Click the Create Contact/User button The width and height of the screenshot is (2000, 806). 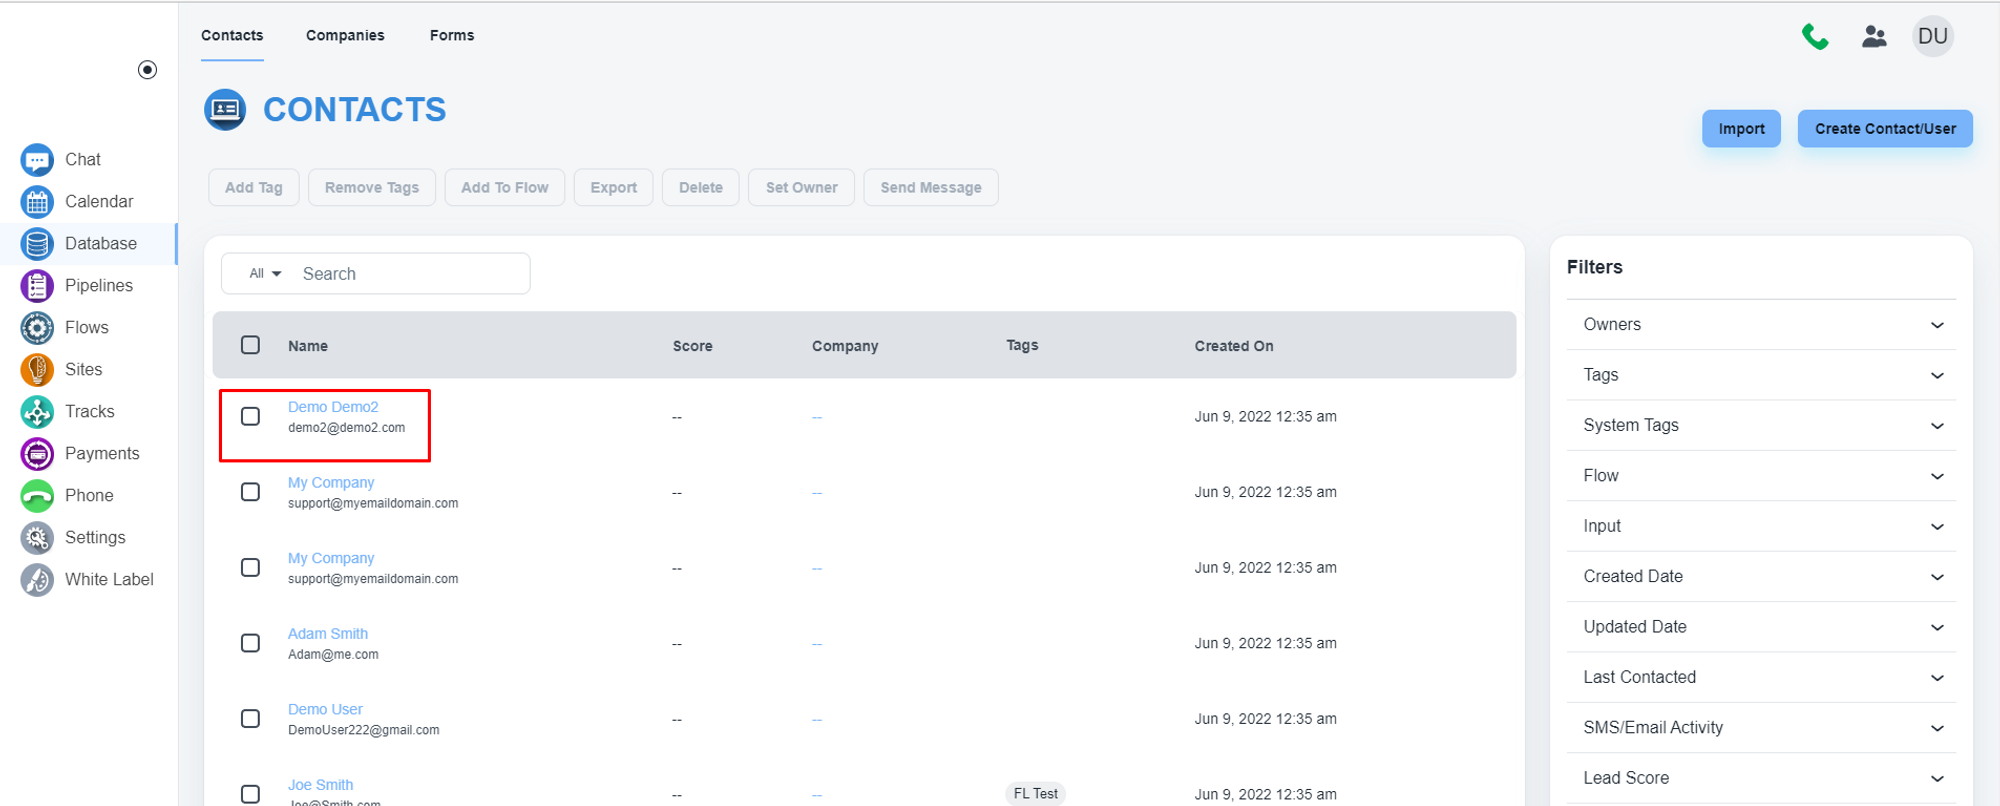coord(1885,129)
